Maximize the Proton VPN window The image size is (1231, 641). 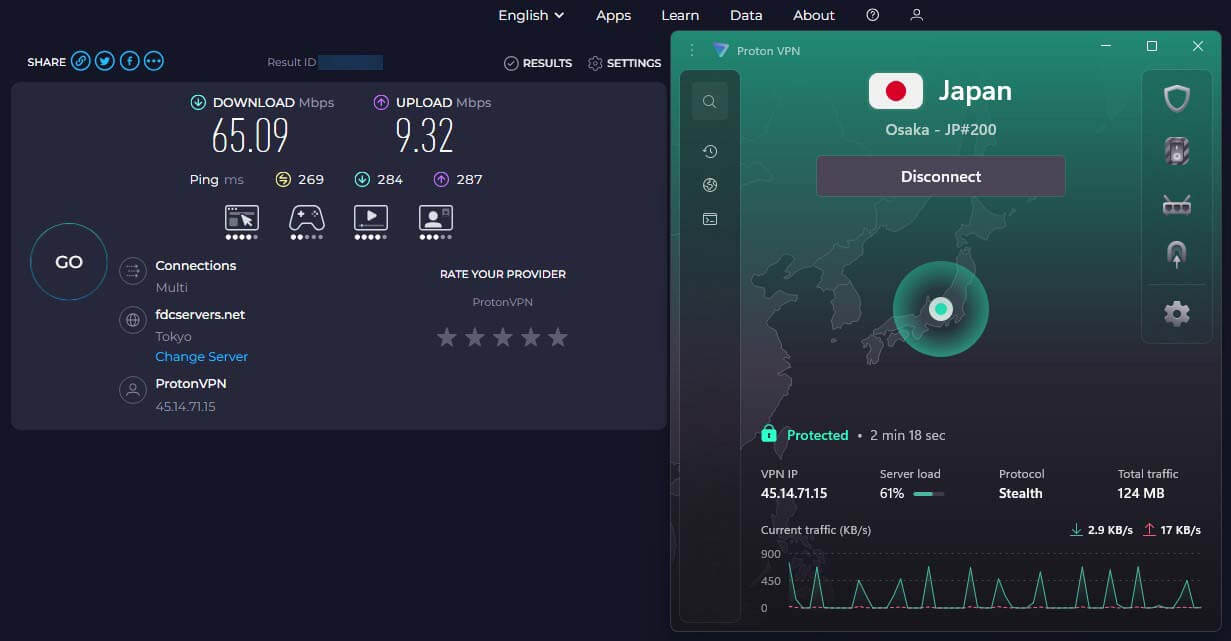(x=1151, y=46)
